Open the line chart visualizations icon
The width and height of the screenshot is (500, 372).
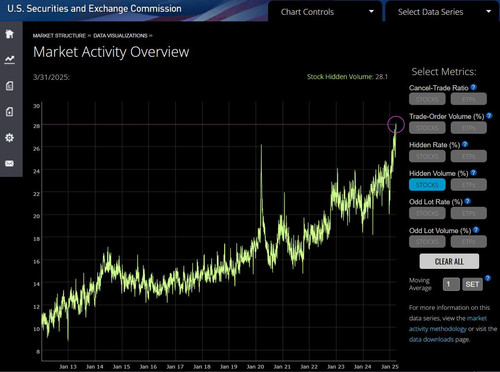(x=10, y=60)
